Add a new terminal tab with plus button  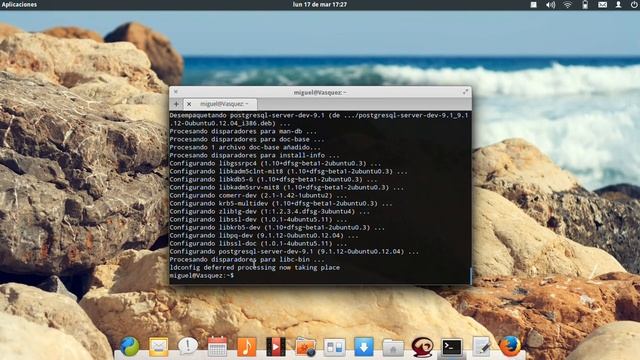point(176,104)
